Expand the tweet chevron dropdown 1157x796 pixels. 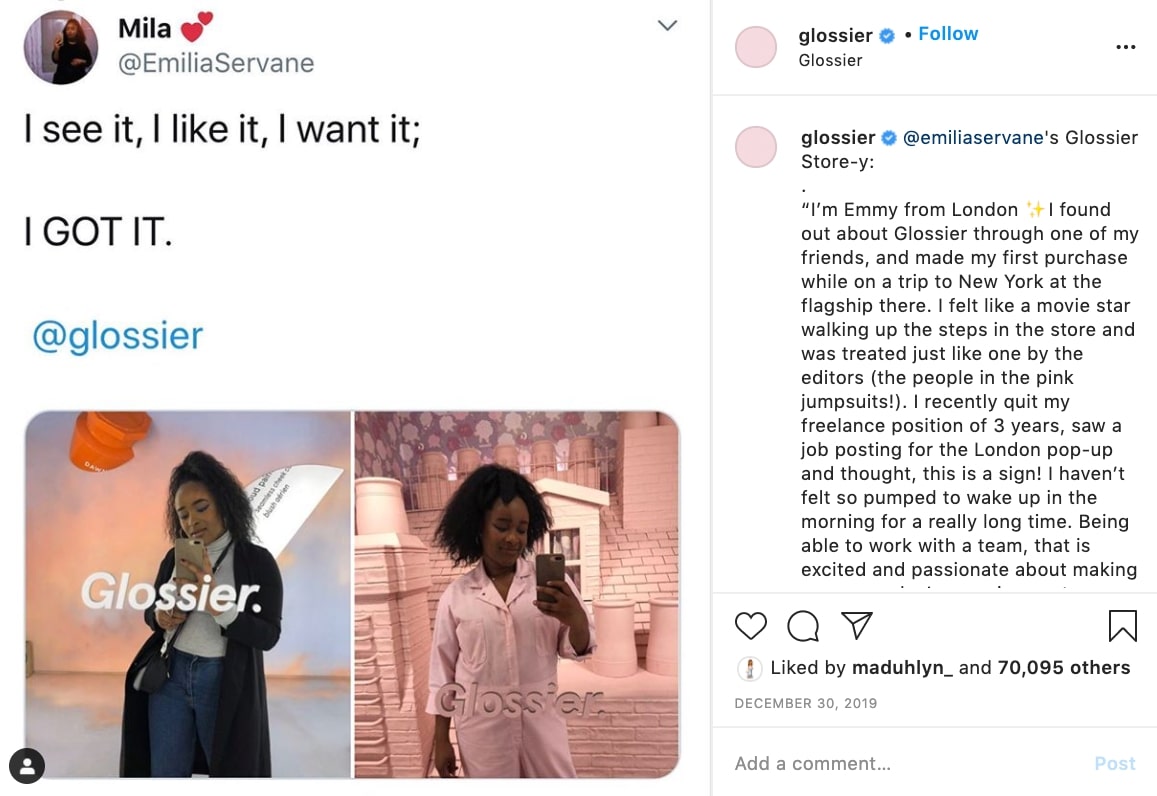pyautogui.click(x=667, y=26)
